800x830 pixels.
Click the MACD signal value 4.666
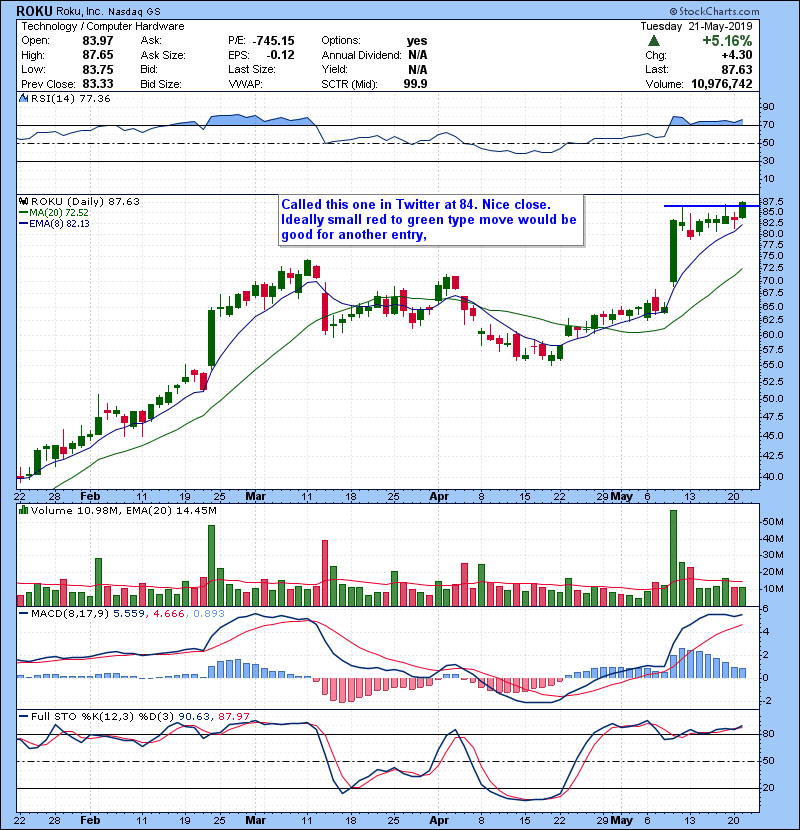pyautogui.click(x=169, y=614)
